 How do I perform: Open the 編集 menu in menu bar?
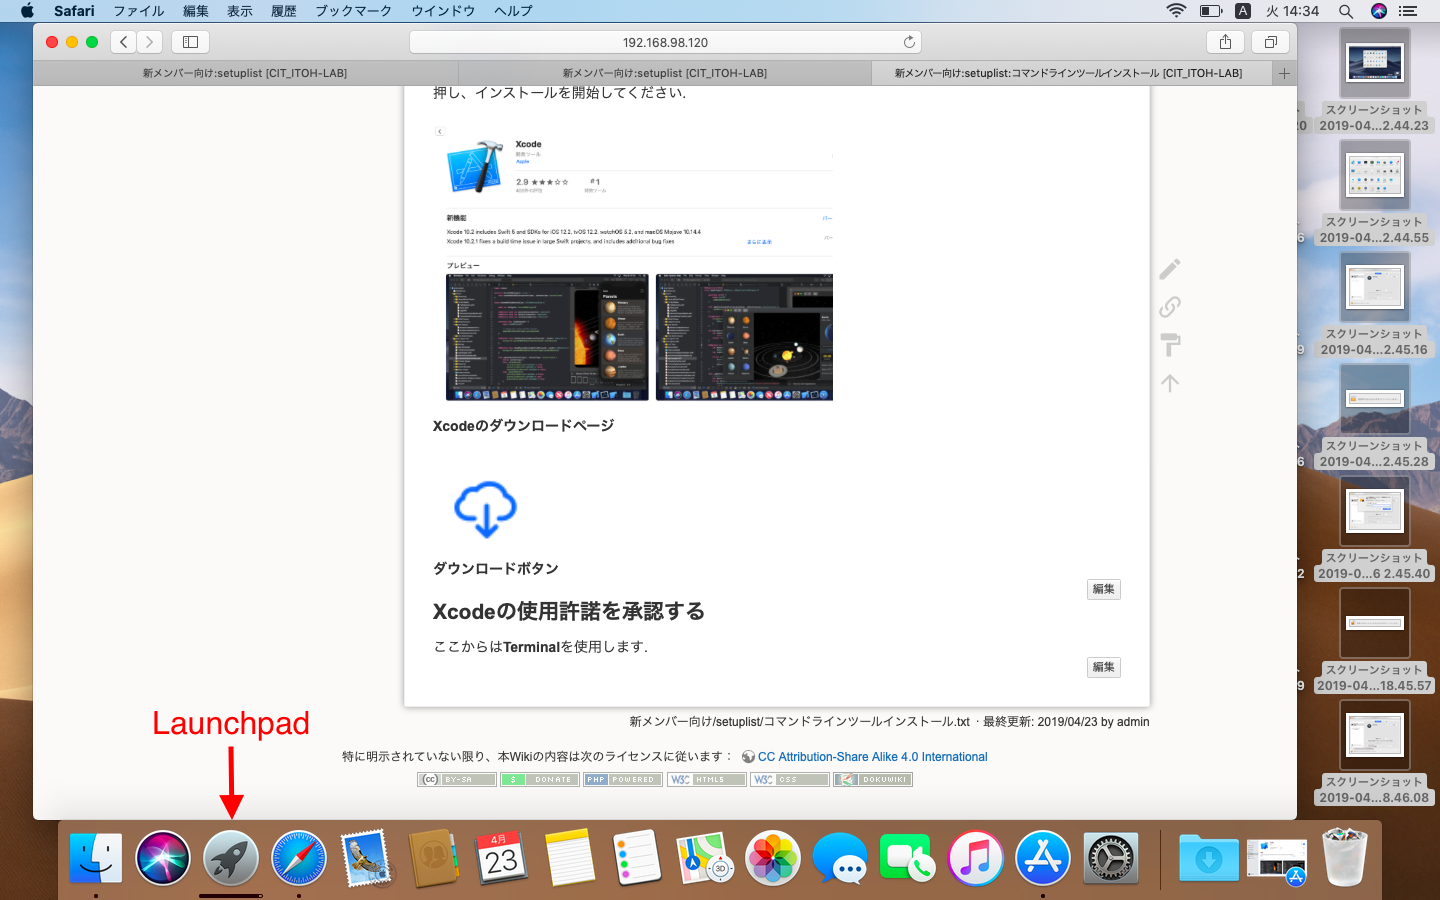coord(196,11)
